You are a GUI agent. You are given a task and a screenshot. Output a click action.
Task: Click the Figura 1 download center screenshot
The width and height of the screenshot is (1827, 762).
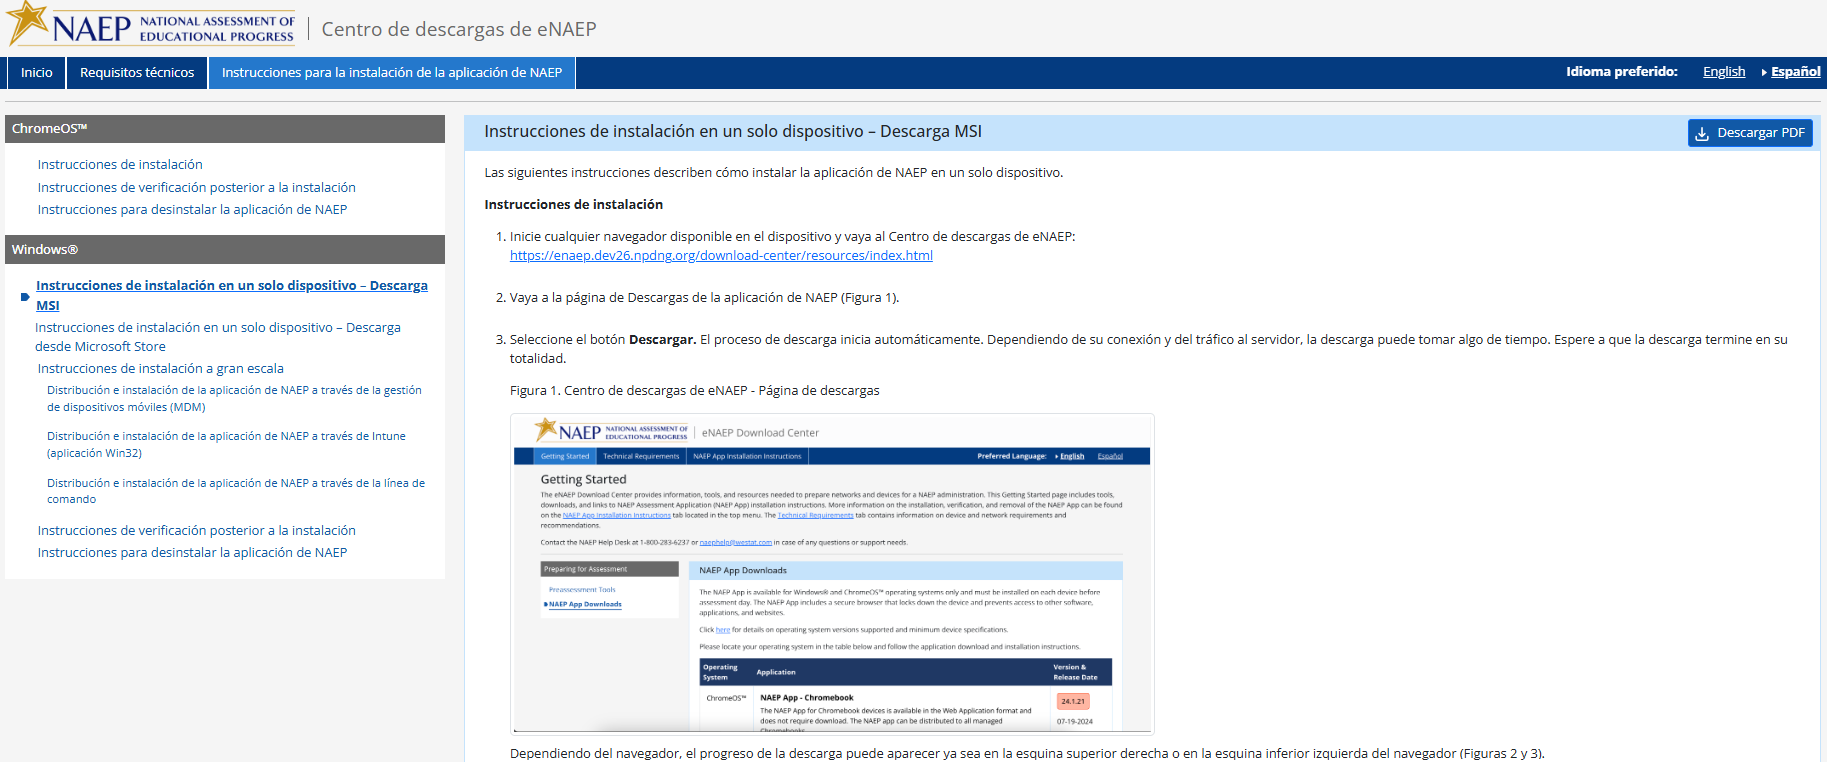pos(831,574)
